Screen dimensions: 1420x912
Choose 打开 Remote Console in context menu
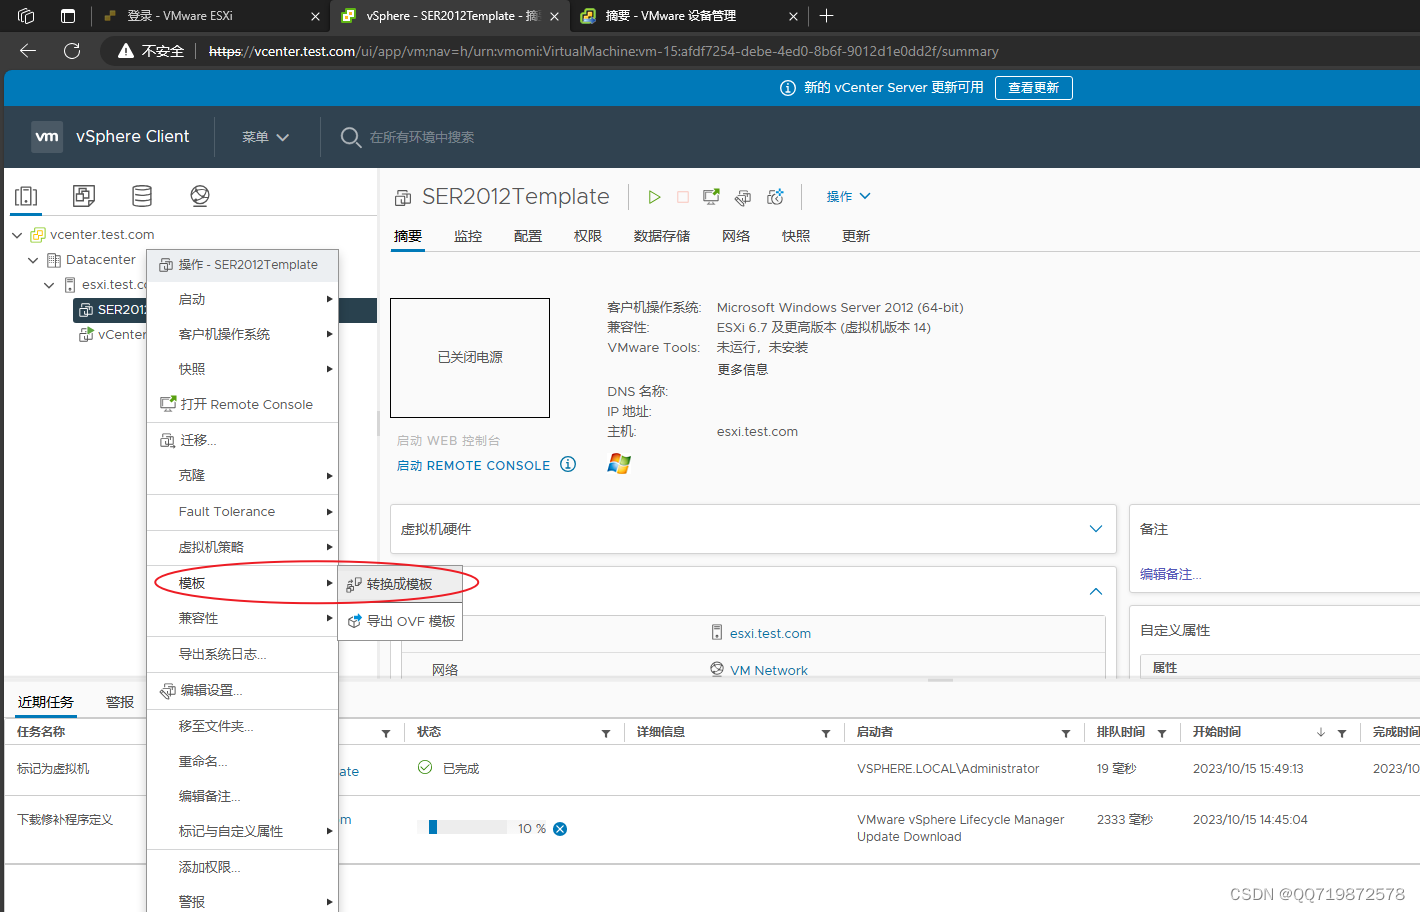[x=243, y=404]
